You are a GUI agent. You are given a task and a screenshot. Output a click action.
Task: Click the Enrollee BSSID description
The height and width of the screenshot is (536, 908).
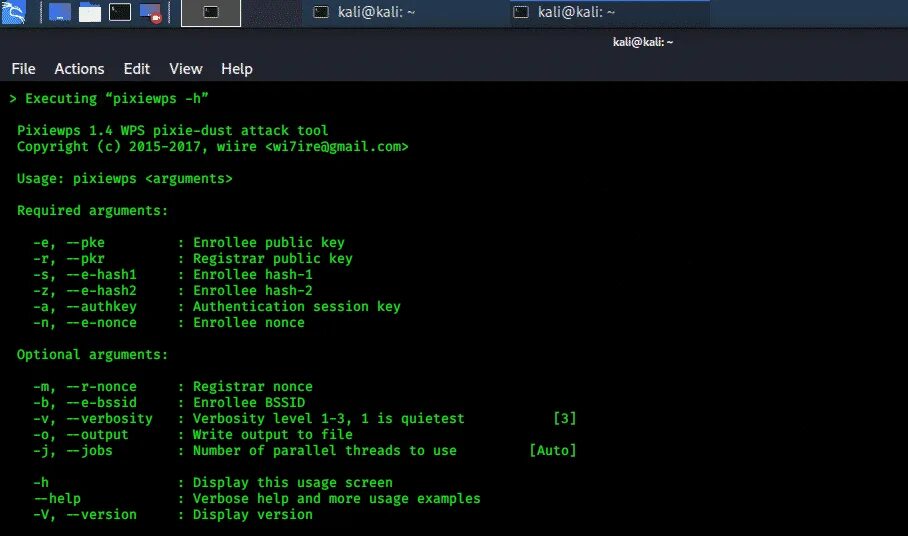click(248, 403)
